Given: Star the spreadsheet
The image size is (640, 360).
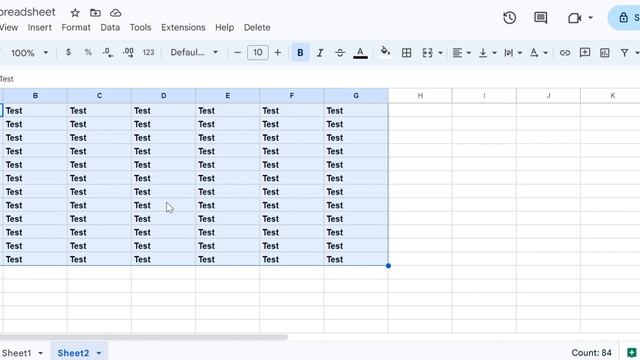Looking at the screenshot, I should coord(75,13).
